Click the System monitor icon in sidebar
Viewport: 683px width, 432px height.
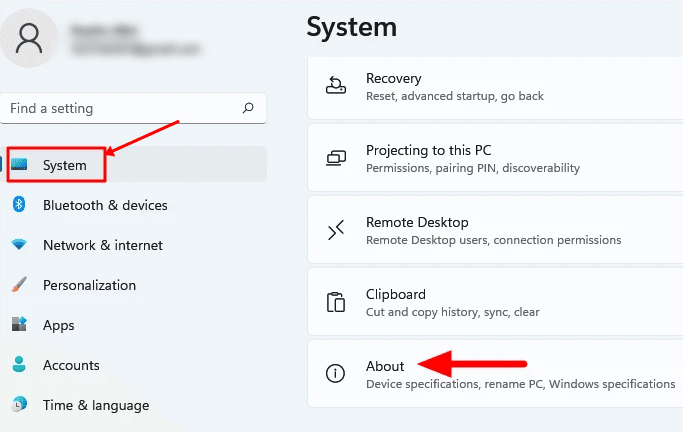coord(20,165)
